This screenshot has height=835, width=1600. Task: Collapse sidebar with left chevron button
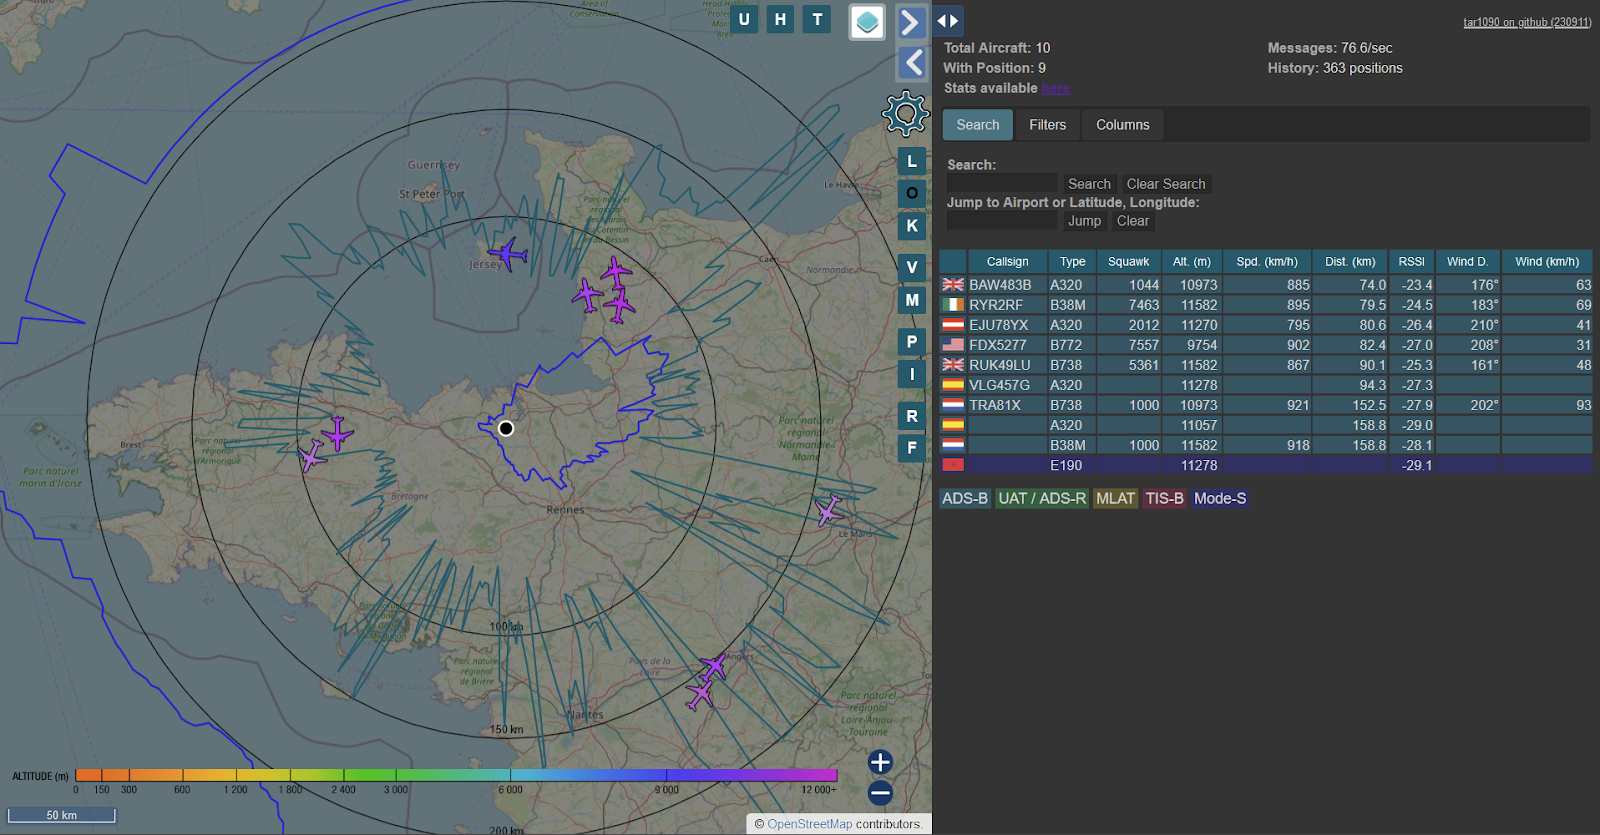point(912,63)
